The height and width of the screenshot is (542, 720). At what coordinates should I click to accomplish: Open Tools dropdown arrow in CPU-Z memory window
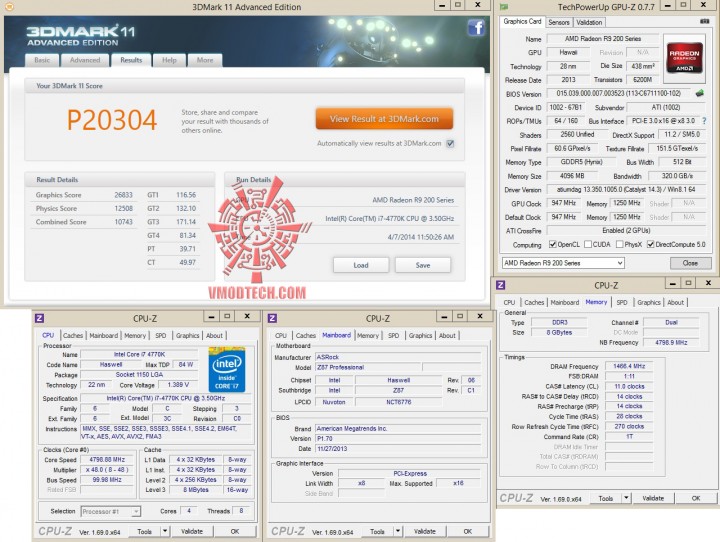coord(626,498)
